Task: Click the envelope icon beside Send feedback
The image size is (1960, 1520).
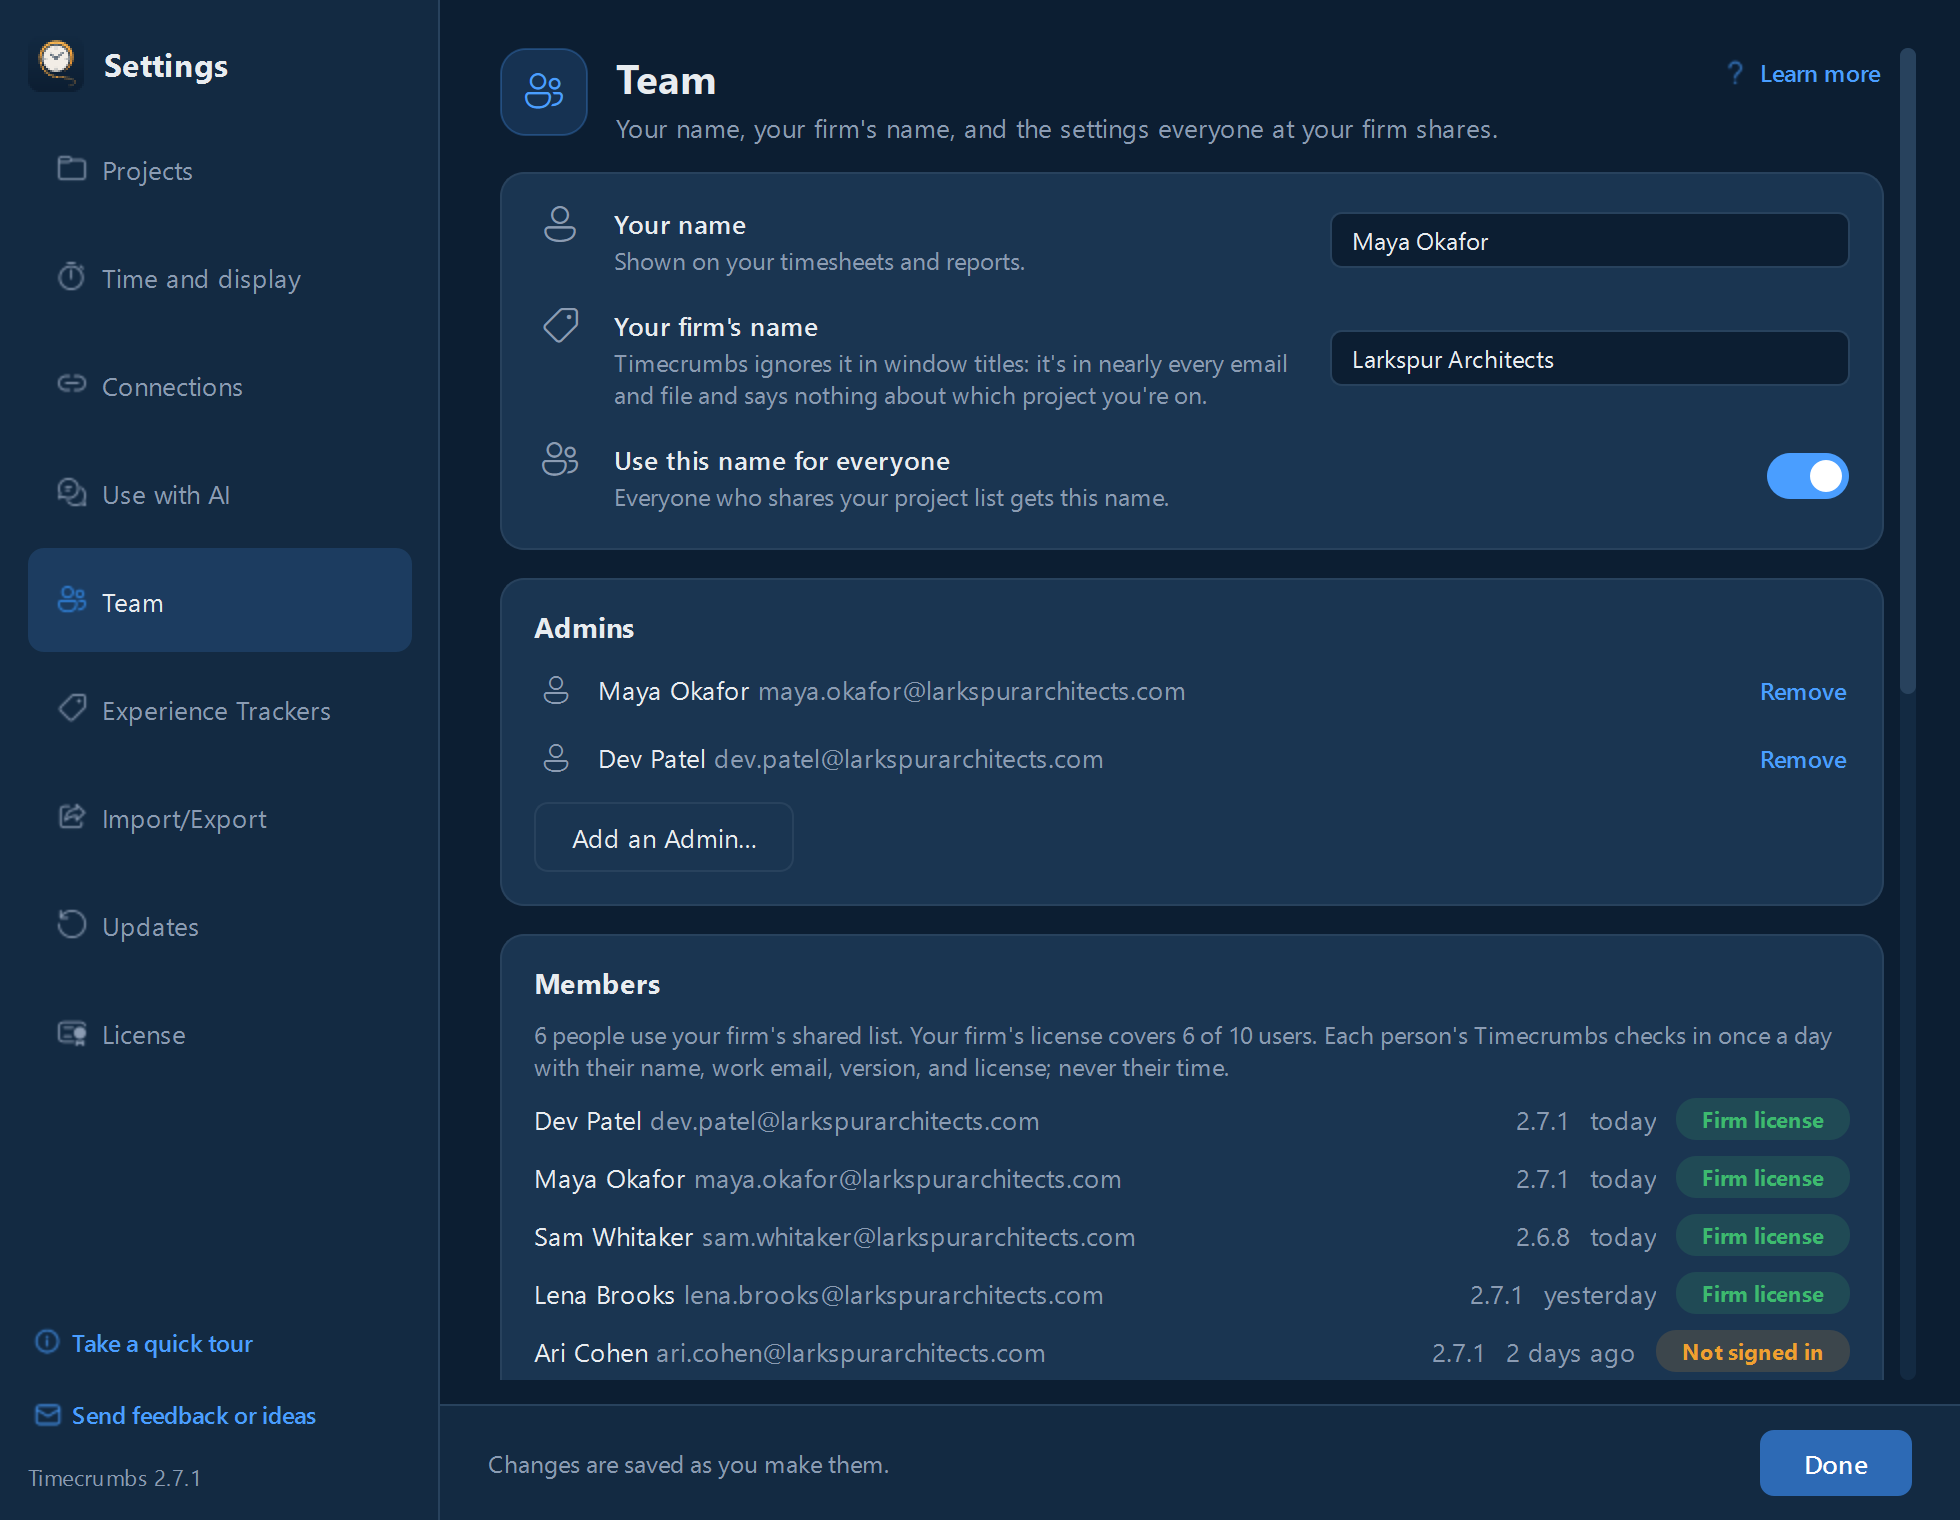Action: pos(47,1415)
